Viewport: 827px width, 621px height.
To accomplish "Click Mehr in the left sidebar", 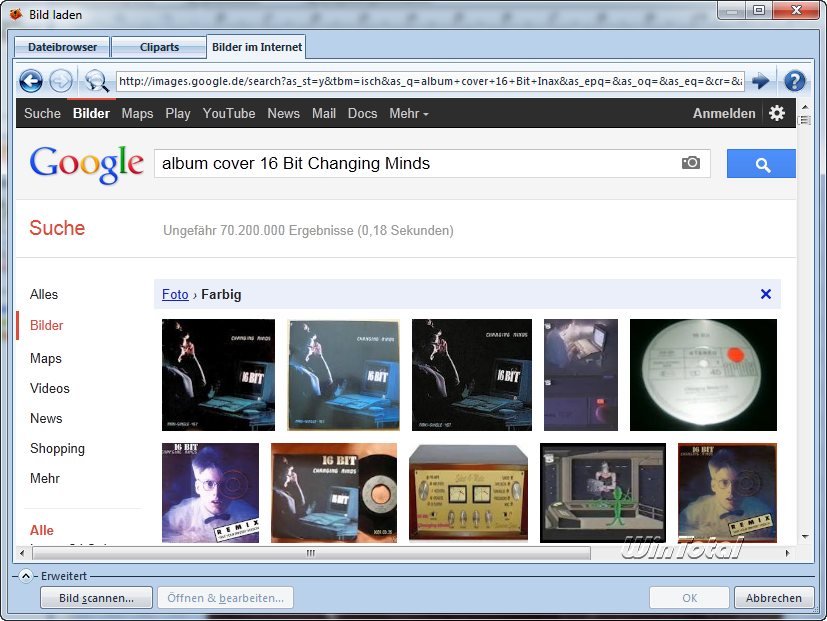I will [45, 479].
